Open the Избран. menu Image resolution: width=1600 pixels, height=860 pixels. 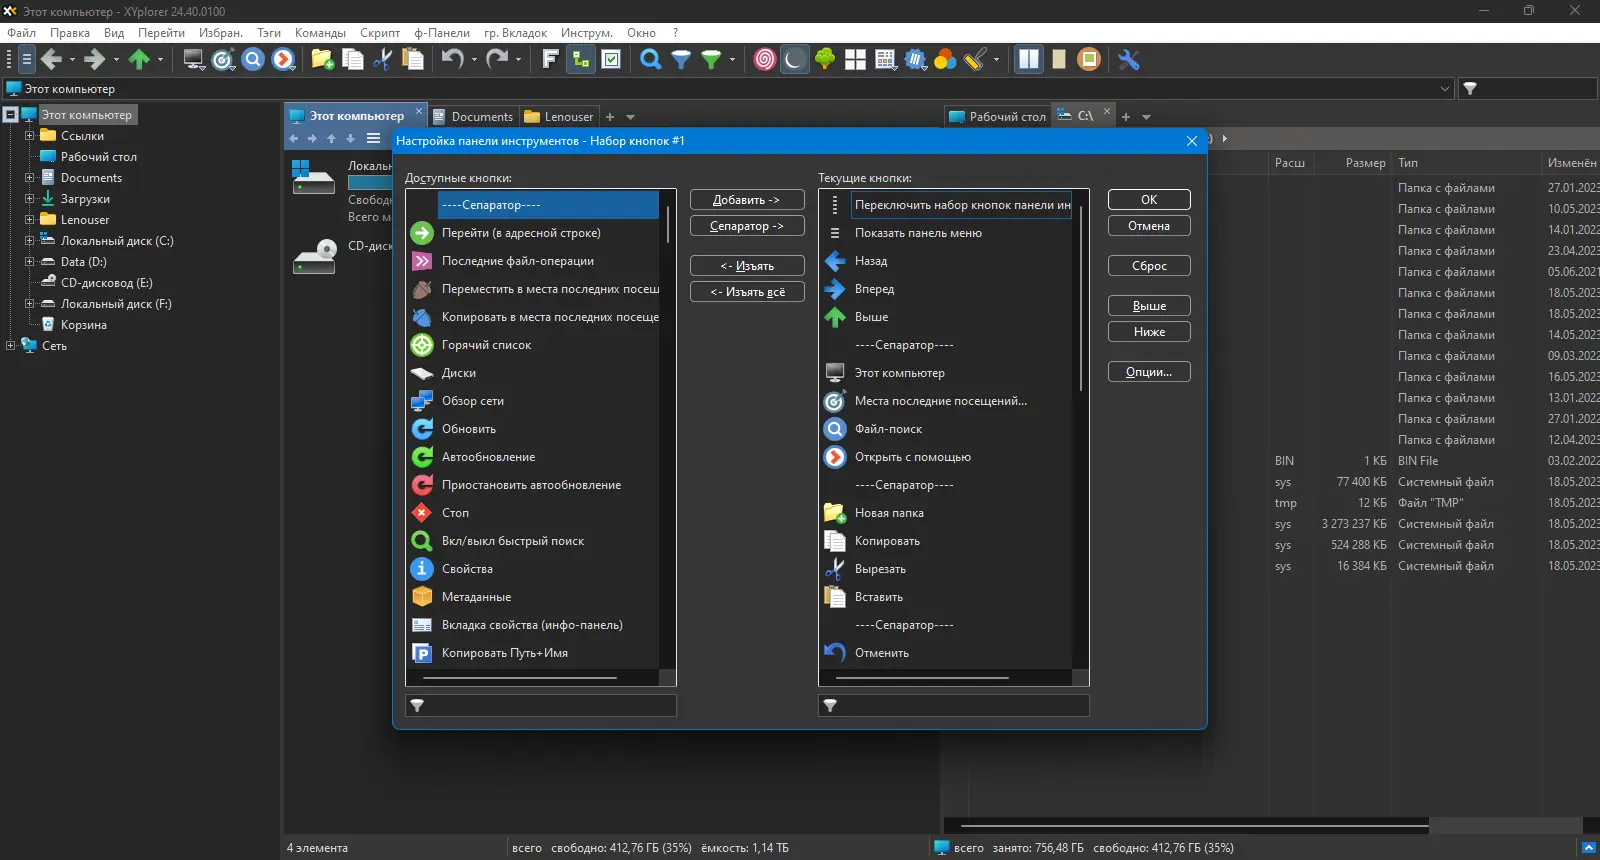[x=220, y=33]
